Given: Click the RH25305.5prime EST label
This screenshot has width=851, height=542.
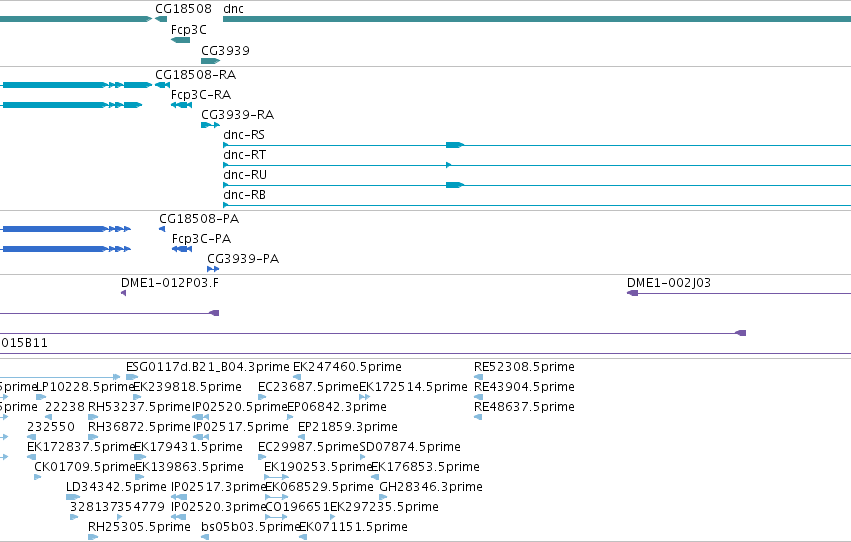Looking at the screenshot, I should point(139,527).
